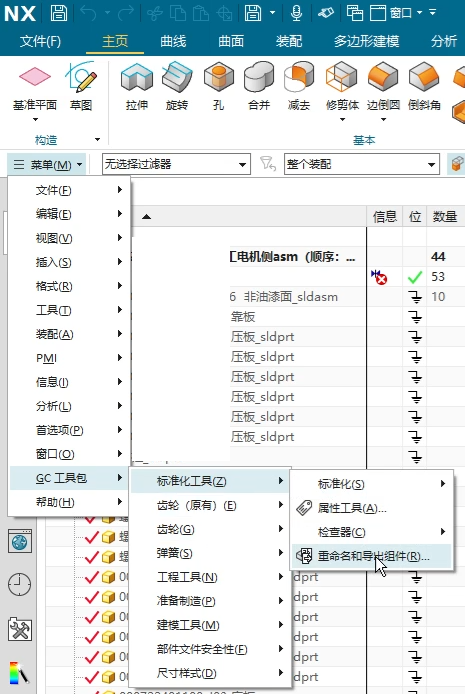Select the 边倒圆 edge blend tool
Image resolution: width=465 pixels, height=694 pixels.
pos(383,87)
